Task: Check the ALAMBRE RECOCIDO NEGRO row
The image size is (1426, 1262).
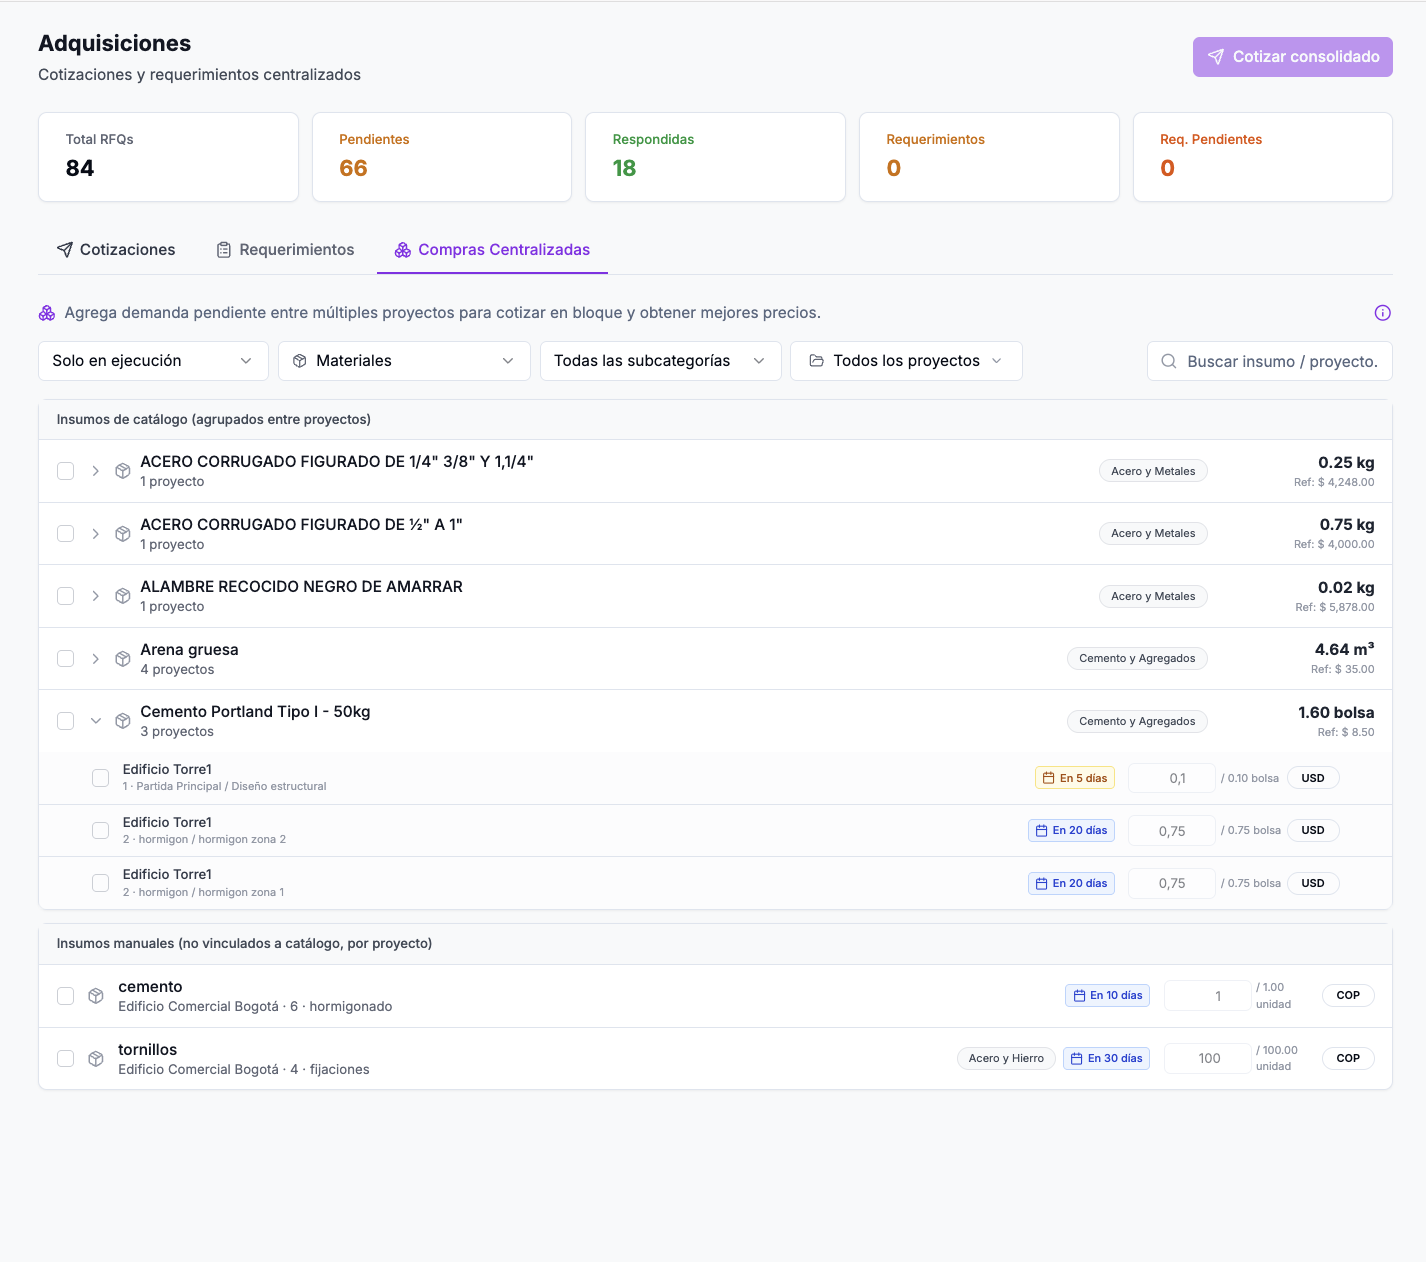Action: point(66,596)
